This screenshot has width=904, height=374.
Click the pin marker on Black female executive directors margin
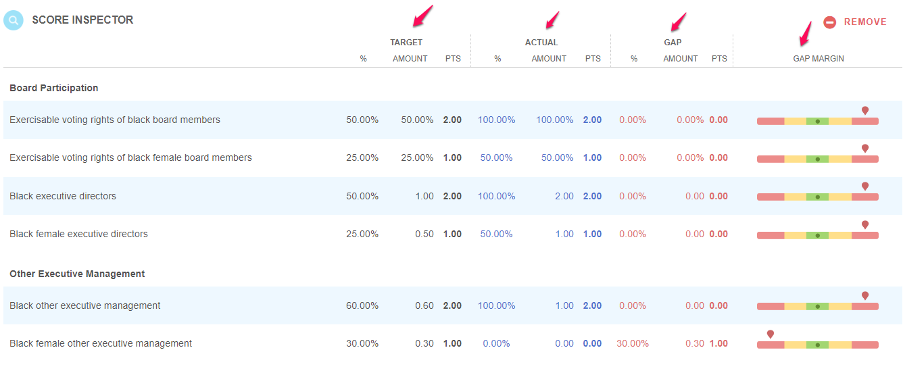(x=865, y=225)
